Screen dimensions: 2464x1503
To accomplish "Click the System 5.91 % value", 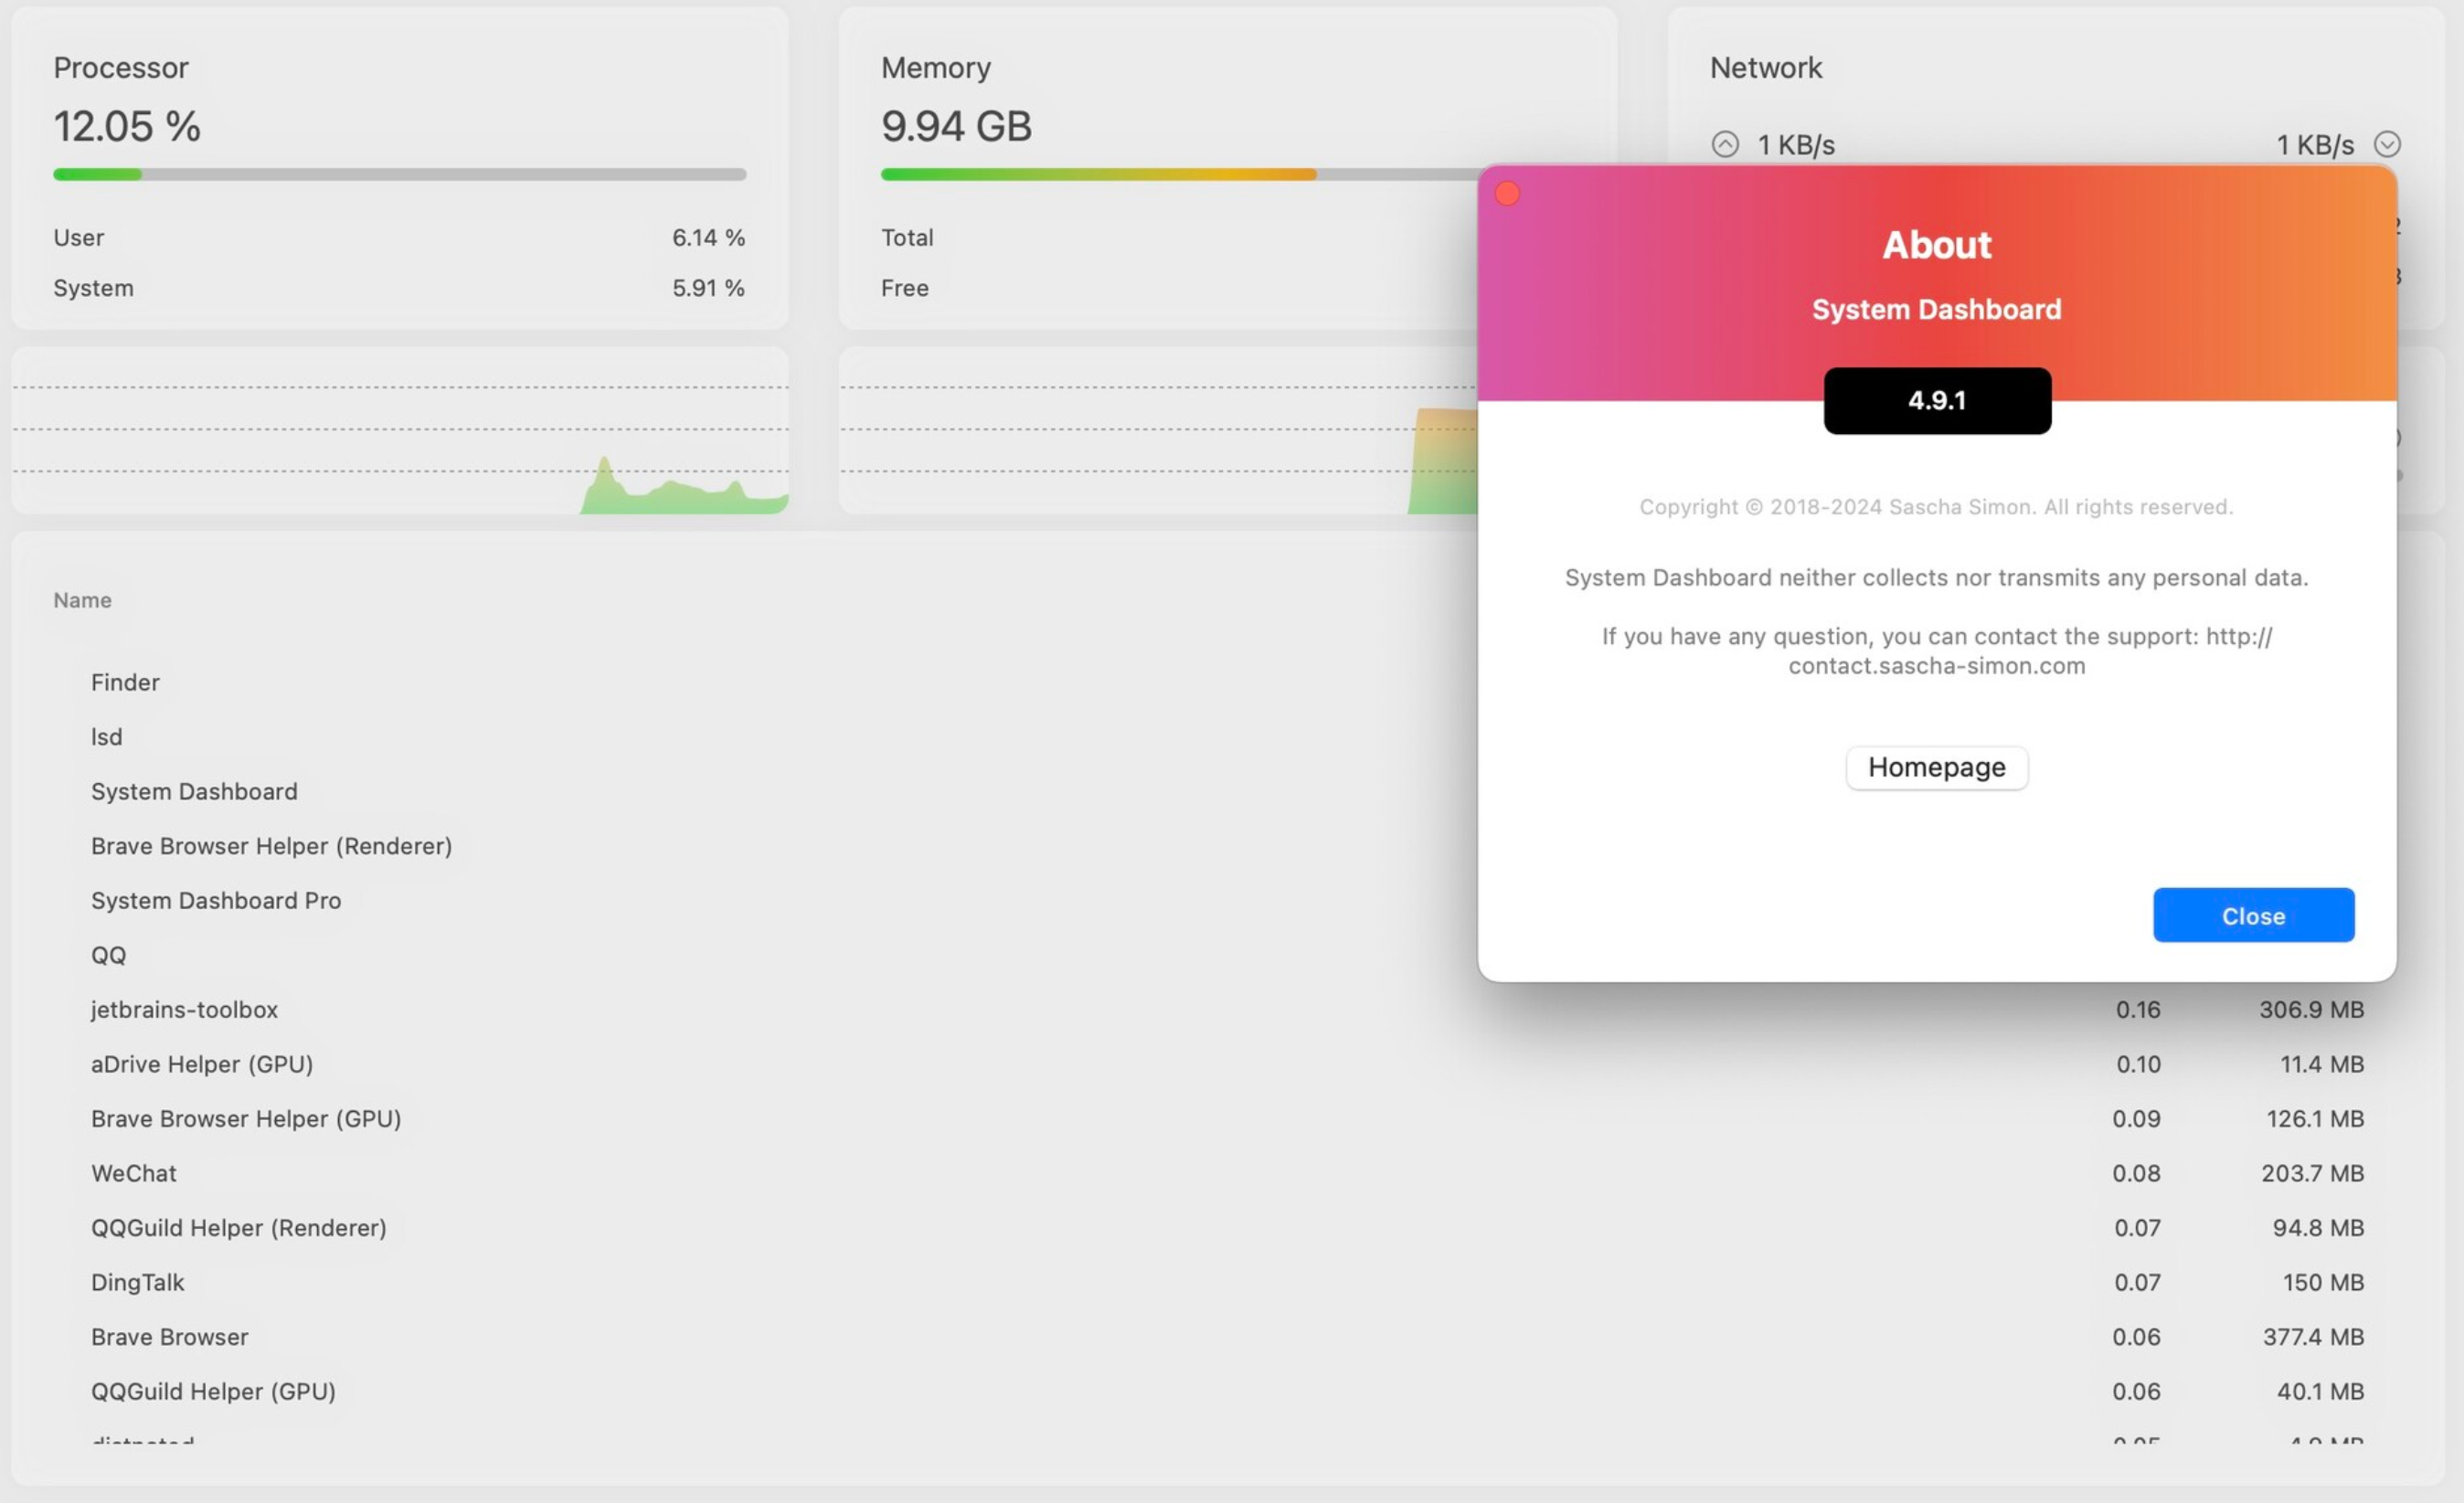I will (708, 288).
